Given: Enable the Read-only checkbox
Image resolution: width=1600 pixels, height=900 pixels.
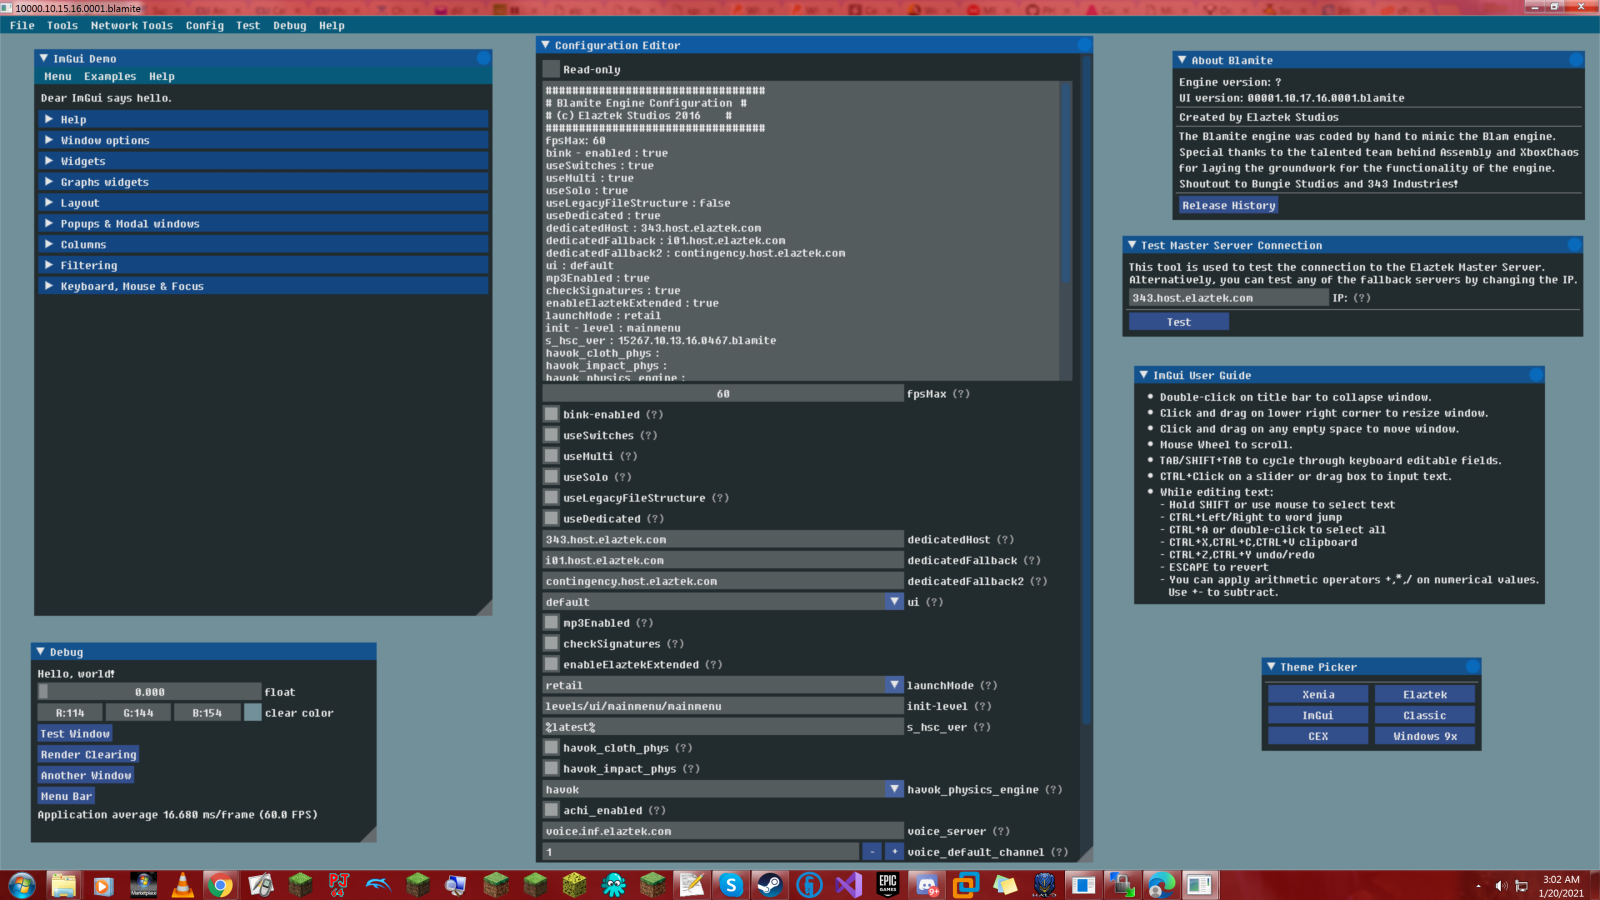Looking at the screenshot, I should [551, 69].
